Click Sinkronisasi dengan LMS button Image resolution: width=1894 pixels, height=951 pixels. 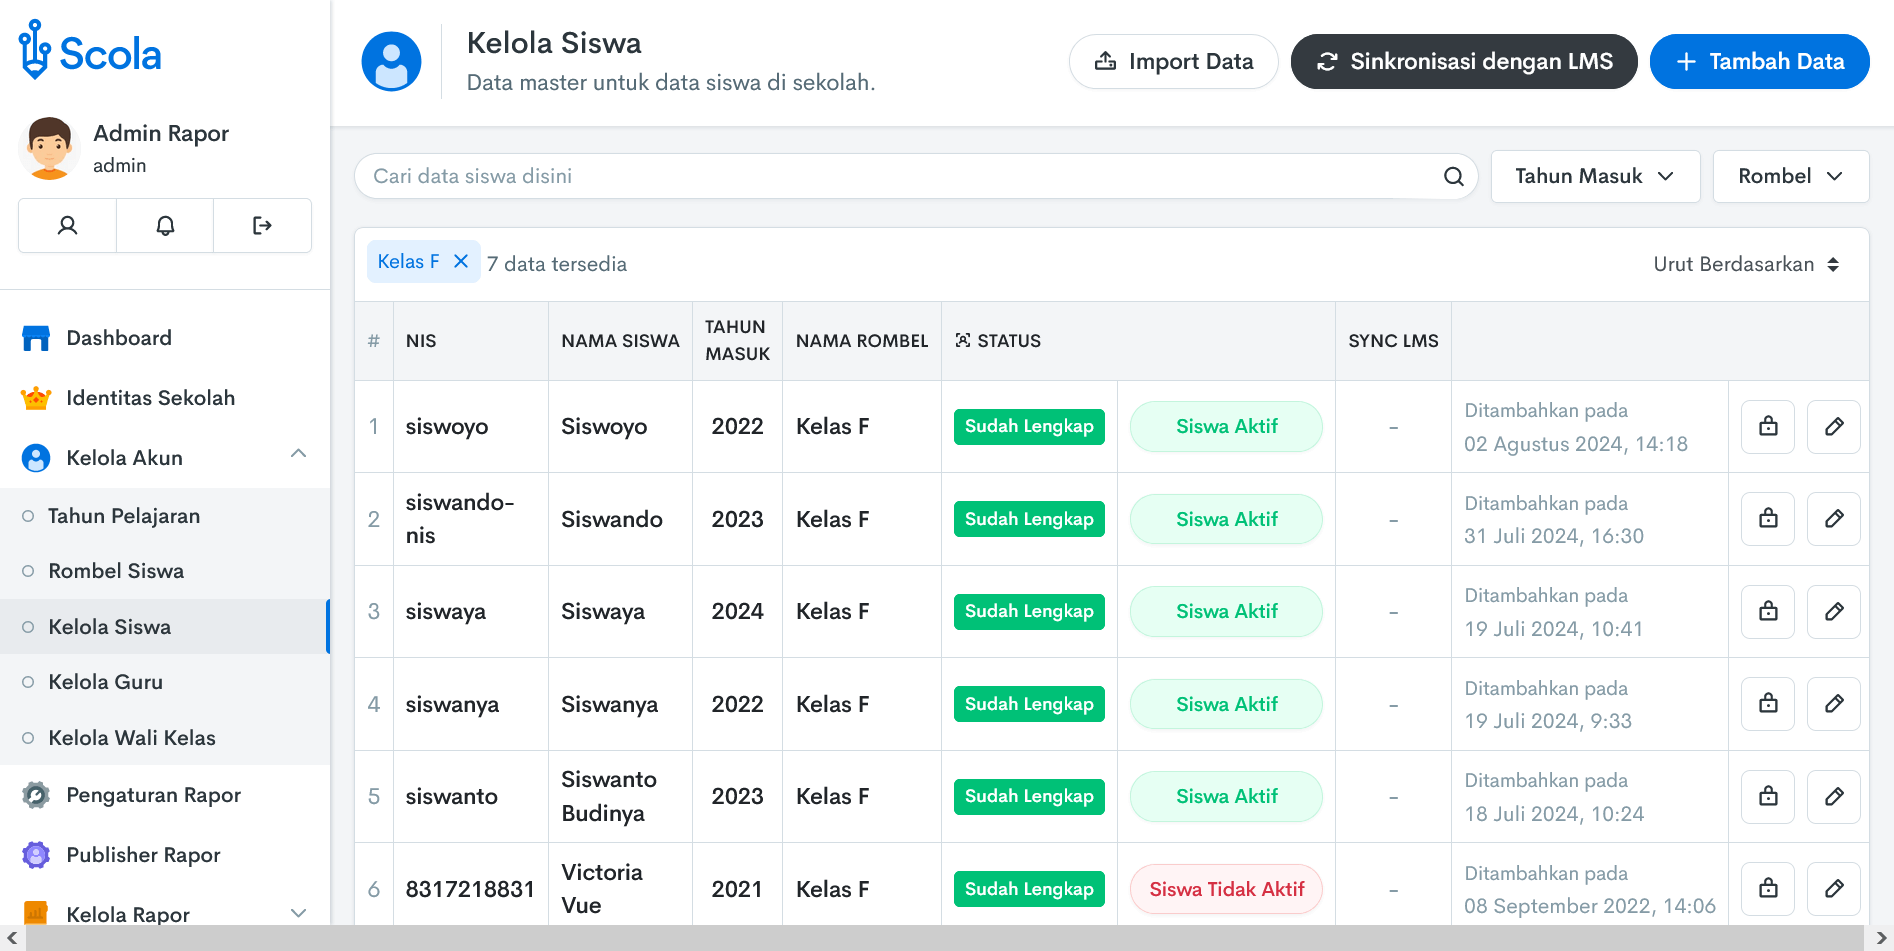1463,62
